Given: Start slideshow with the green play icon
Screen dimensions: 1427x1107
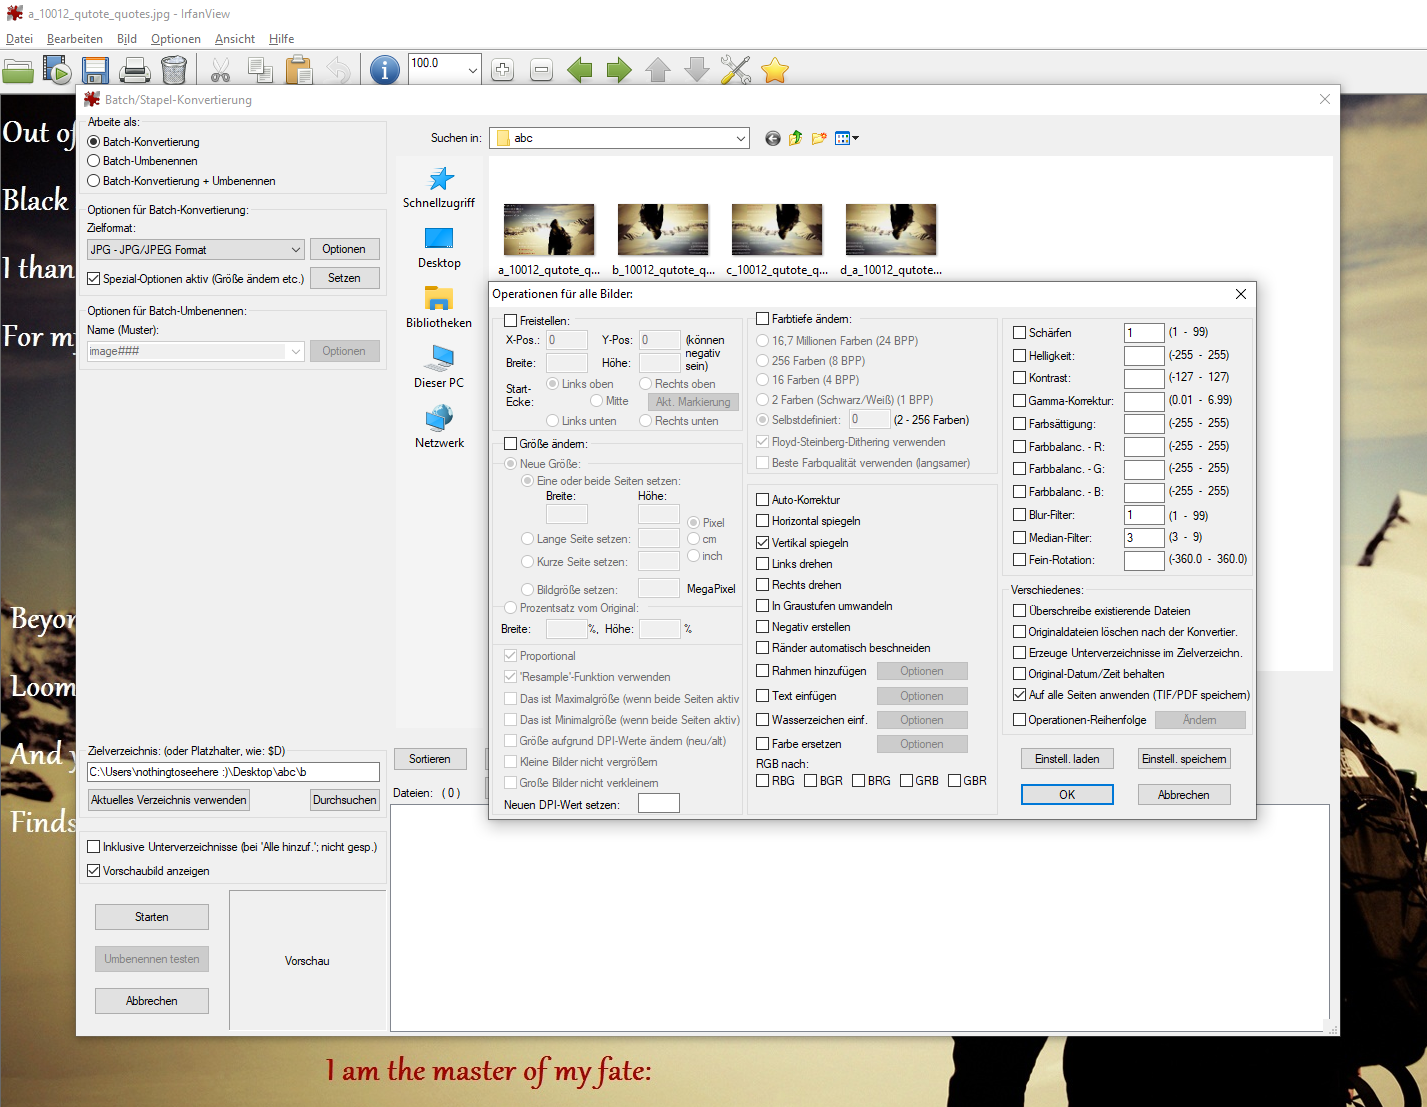Looking at the screenshot, I should pos(57,70).
